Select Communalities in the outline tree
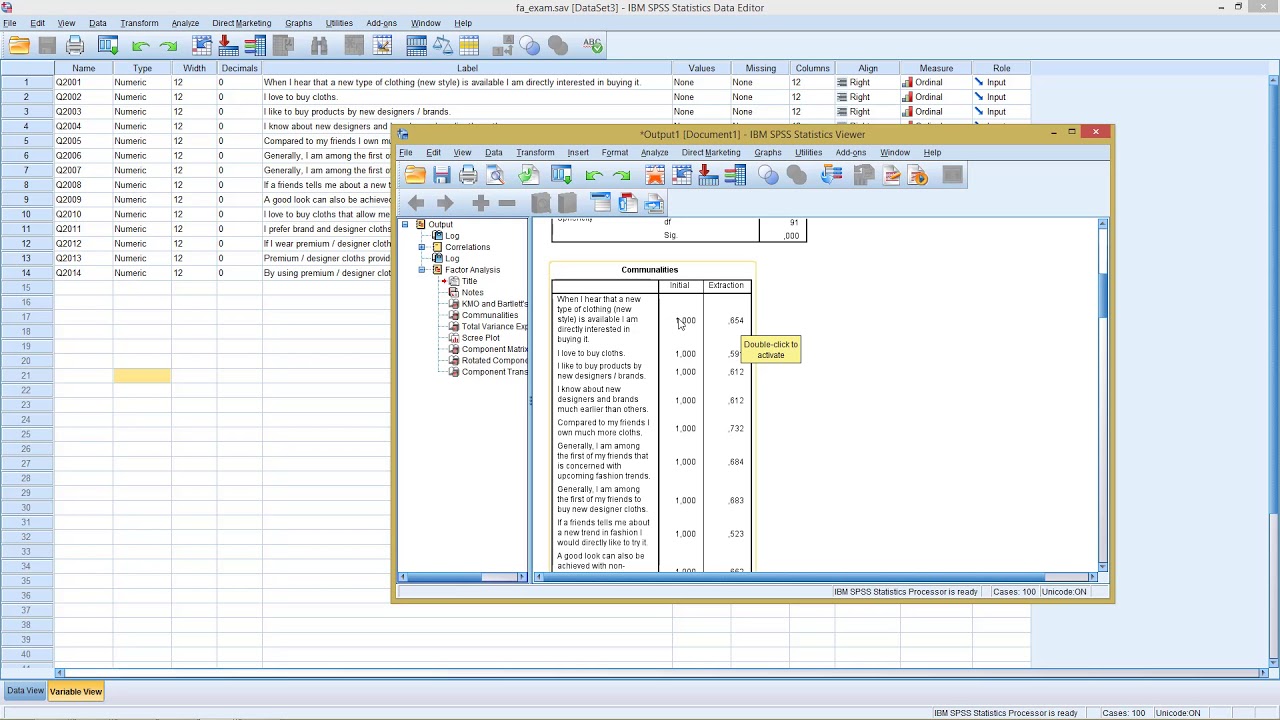 [x=490, y=315]
